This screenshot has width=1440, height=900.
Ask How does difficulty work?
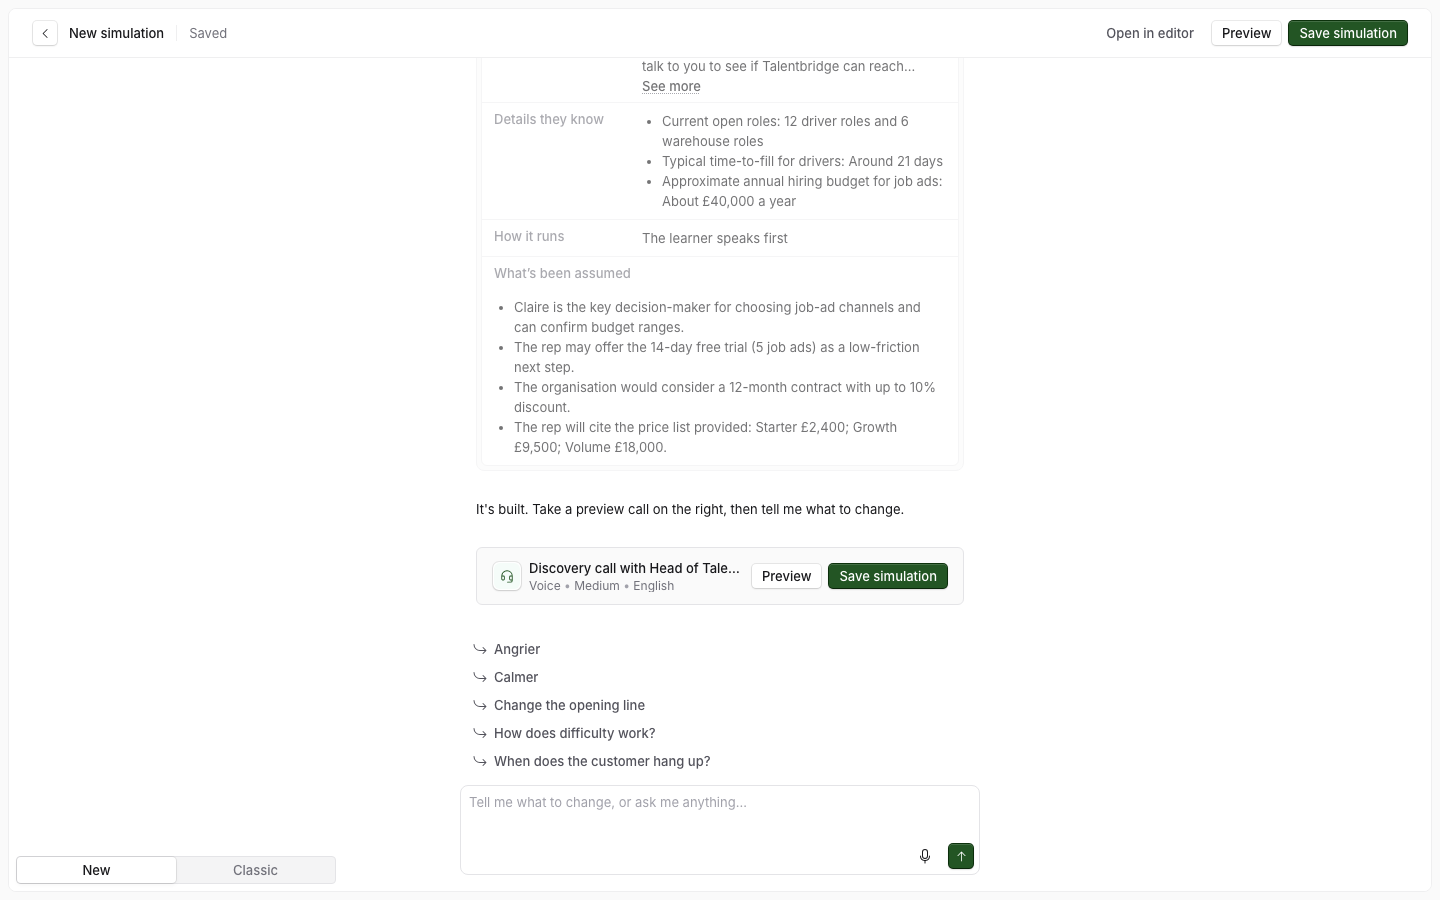pyautogui.click(x=575, y=733)
